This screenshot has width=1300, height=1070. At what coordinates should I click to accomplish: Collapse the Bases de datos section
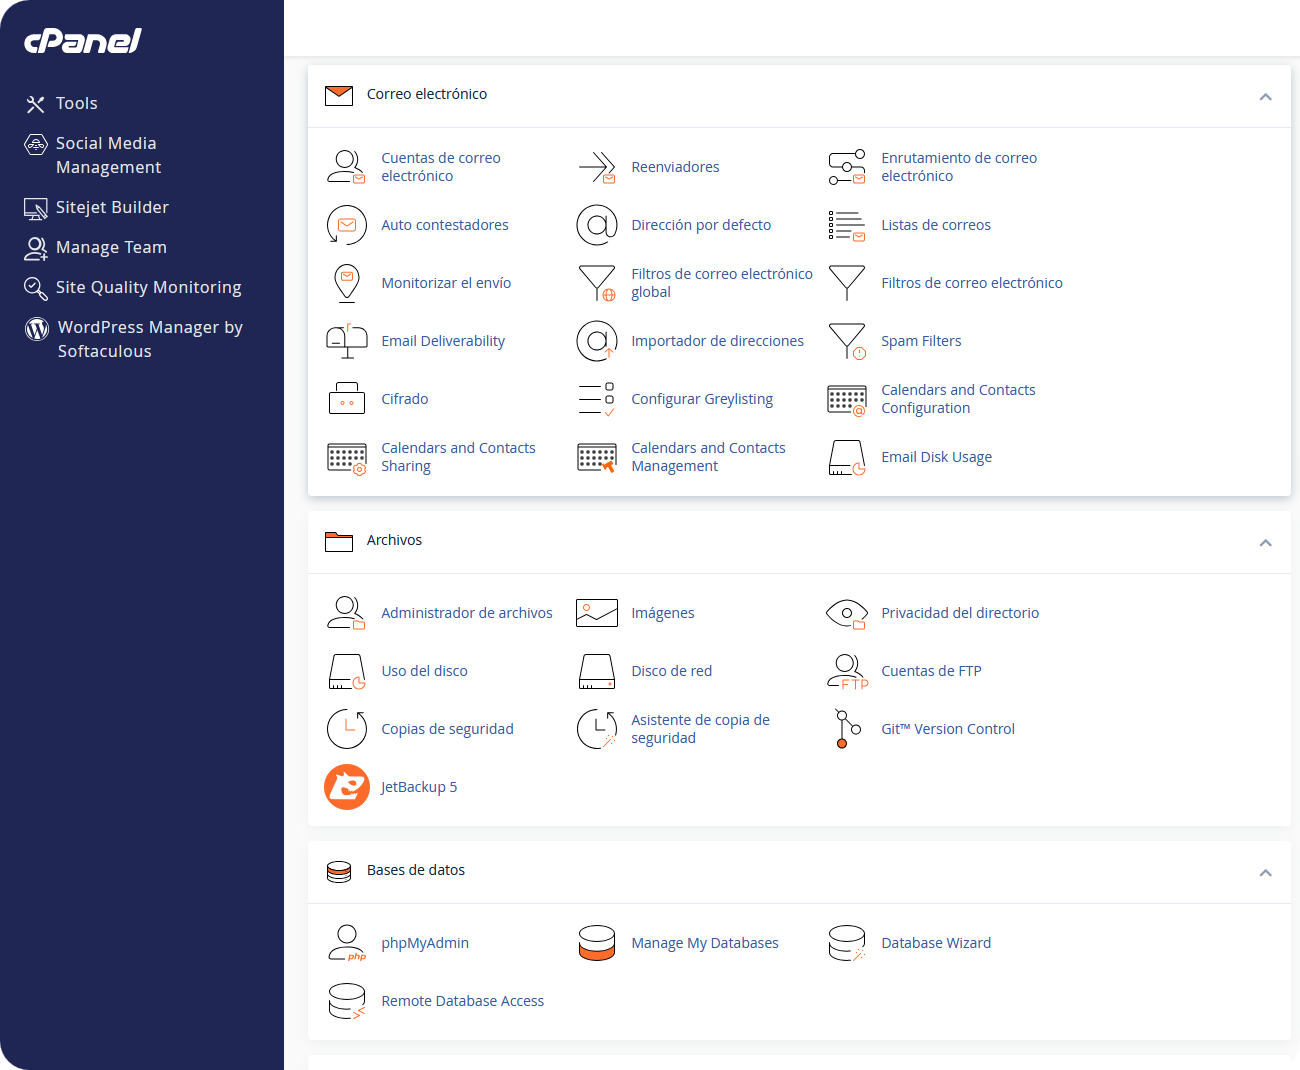pos(1265,873)
